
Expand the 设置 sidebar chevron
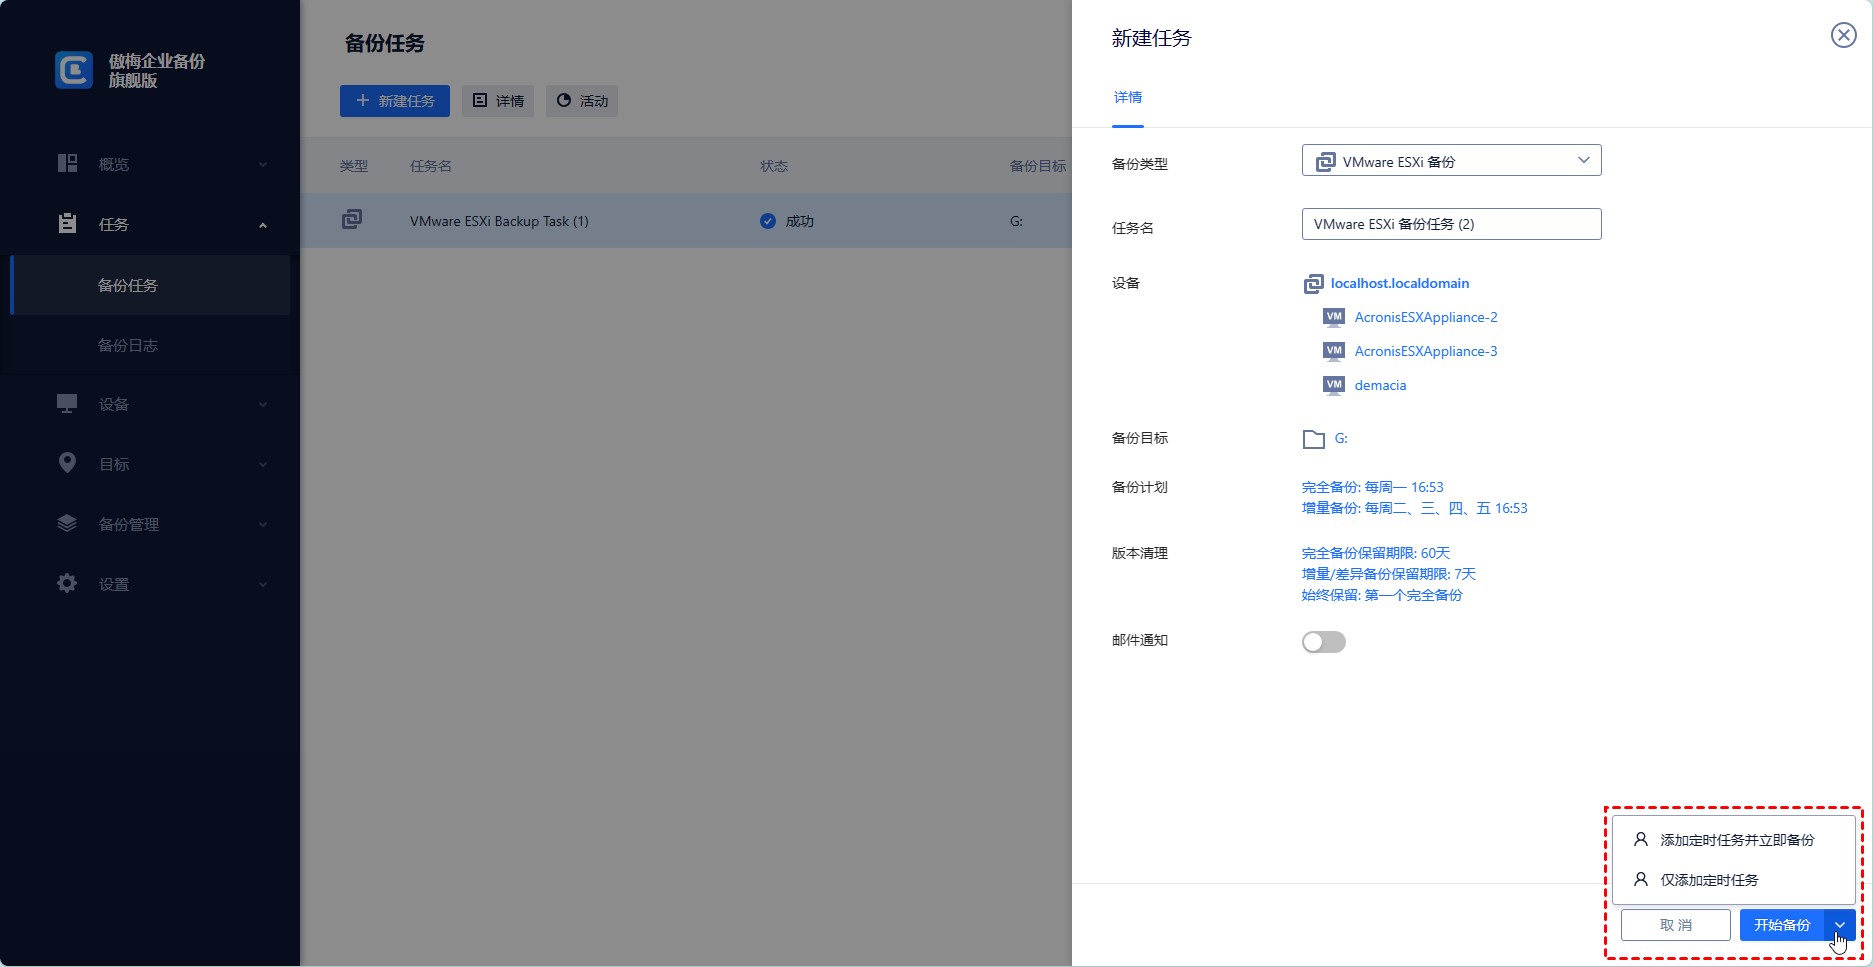[263, 584]
